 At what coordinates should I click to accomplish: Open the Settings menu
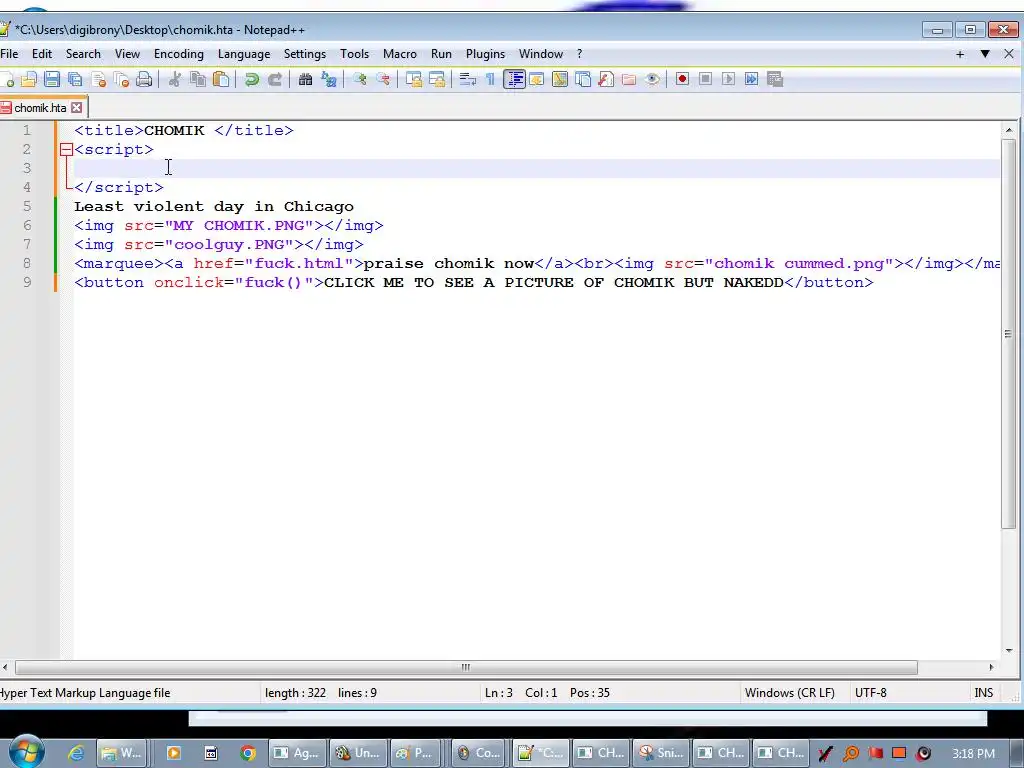tap(304, 54)
